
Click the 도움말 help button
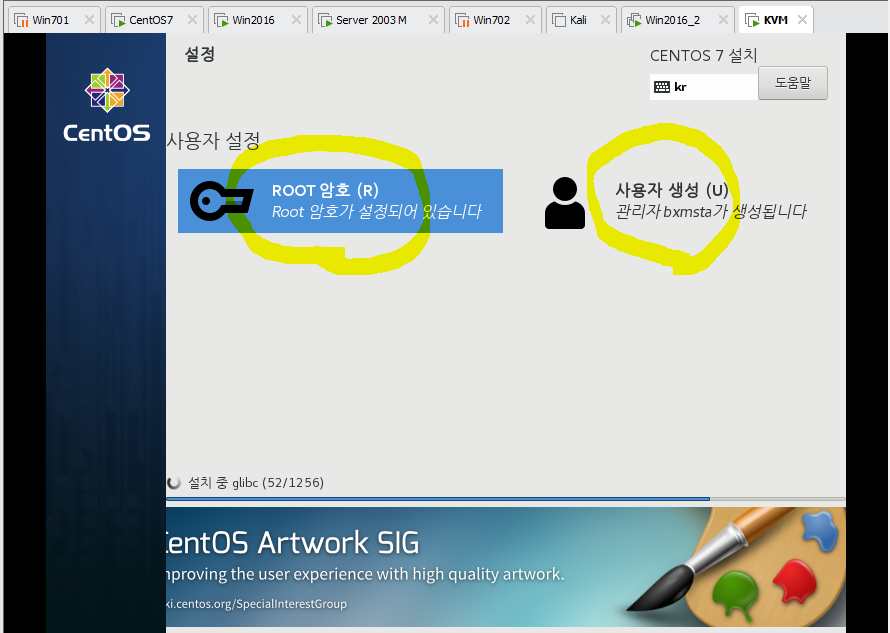point(792,83)
